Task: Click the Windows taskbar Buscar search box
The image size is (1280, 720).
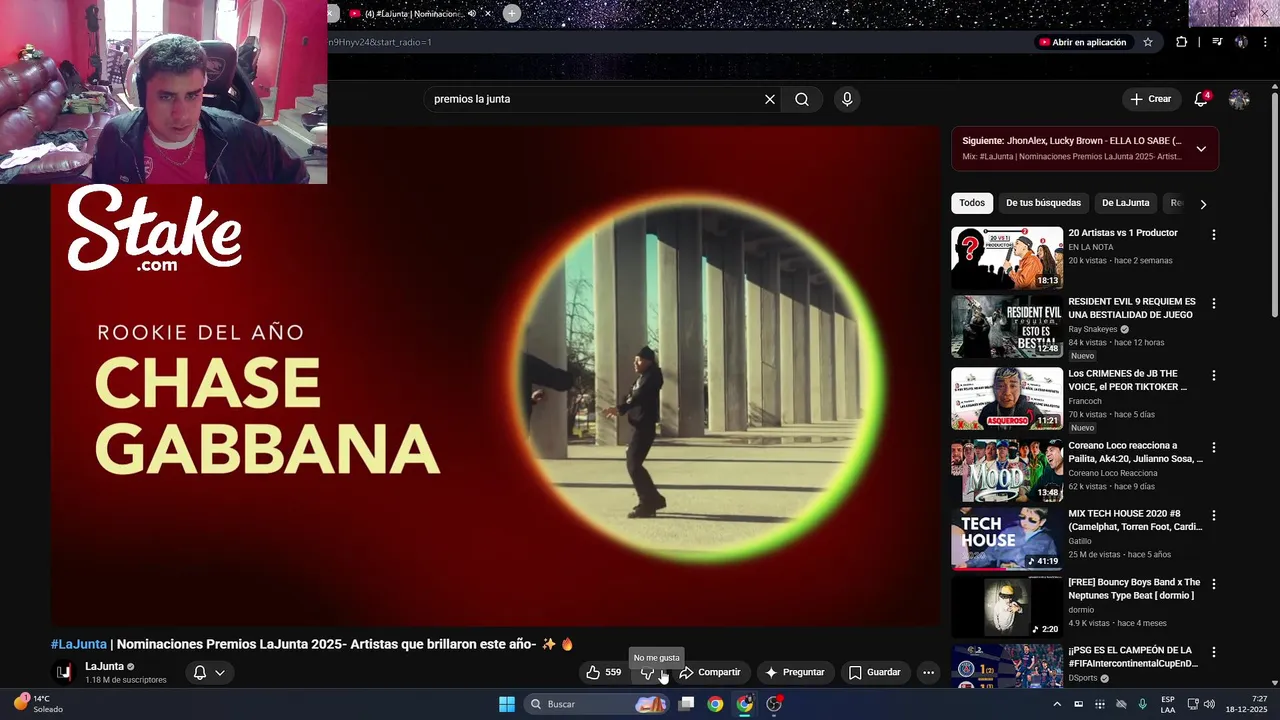Action: coord(597,704)
